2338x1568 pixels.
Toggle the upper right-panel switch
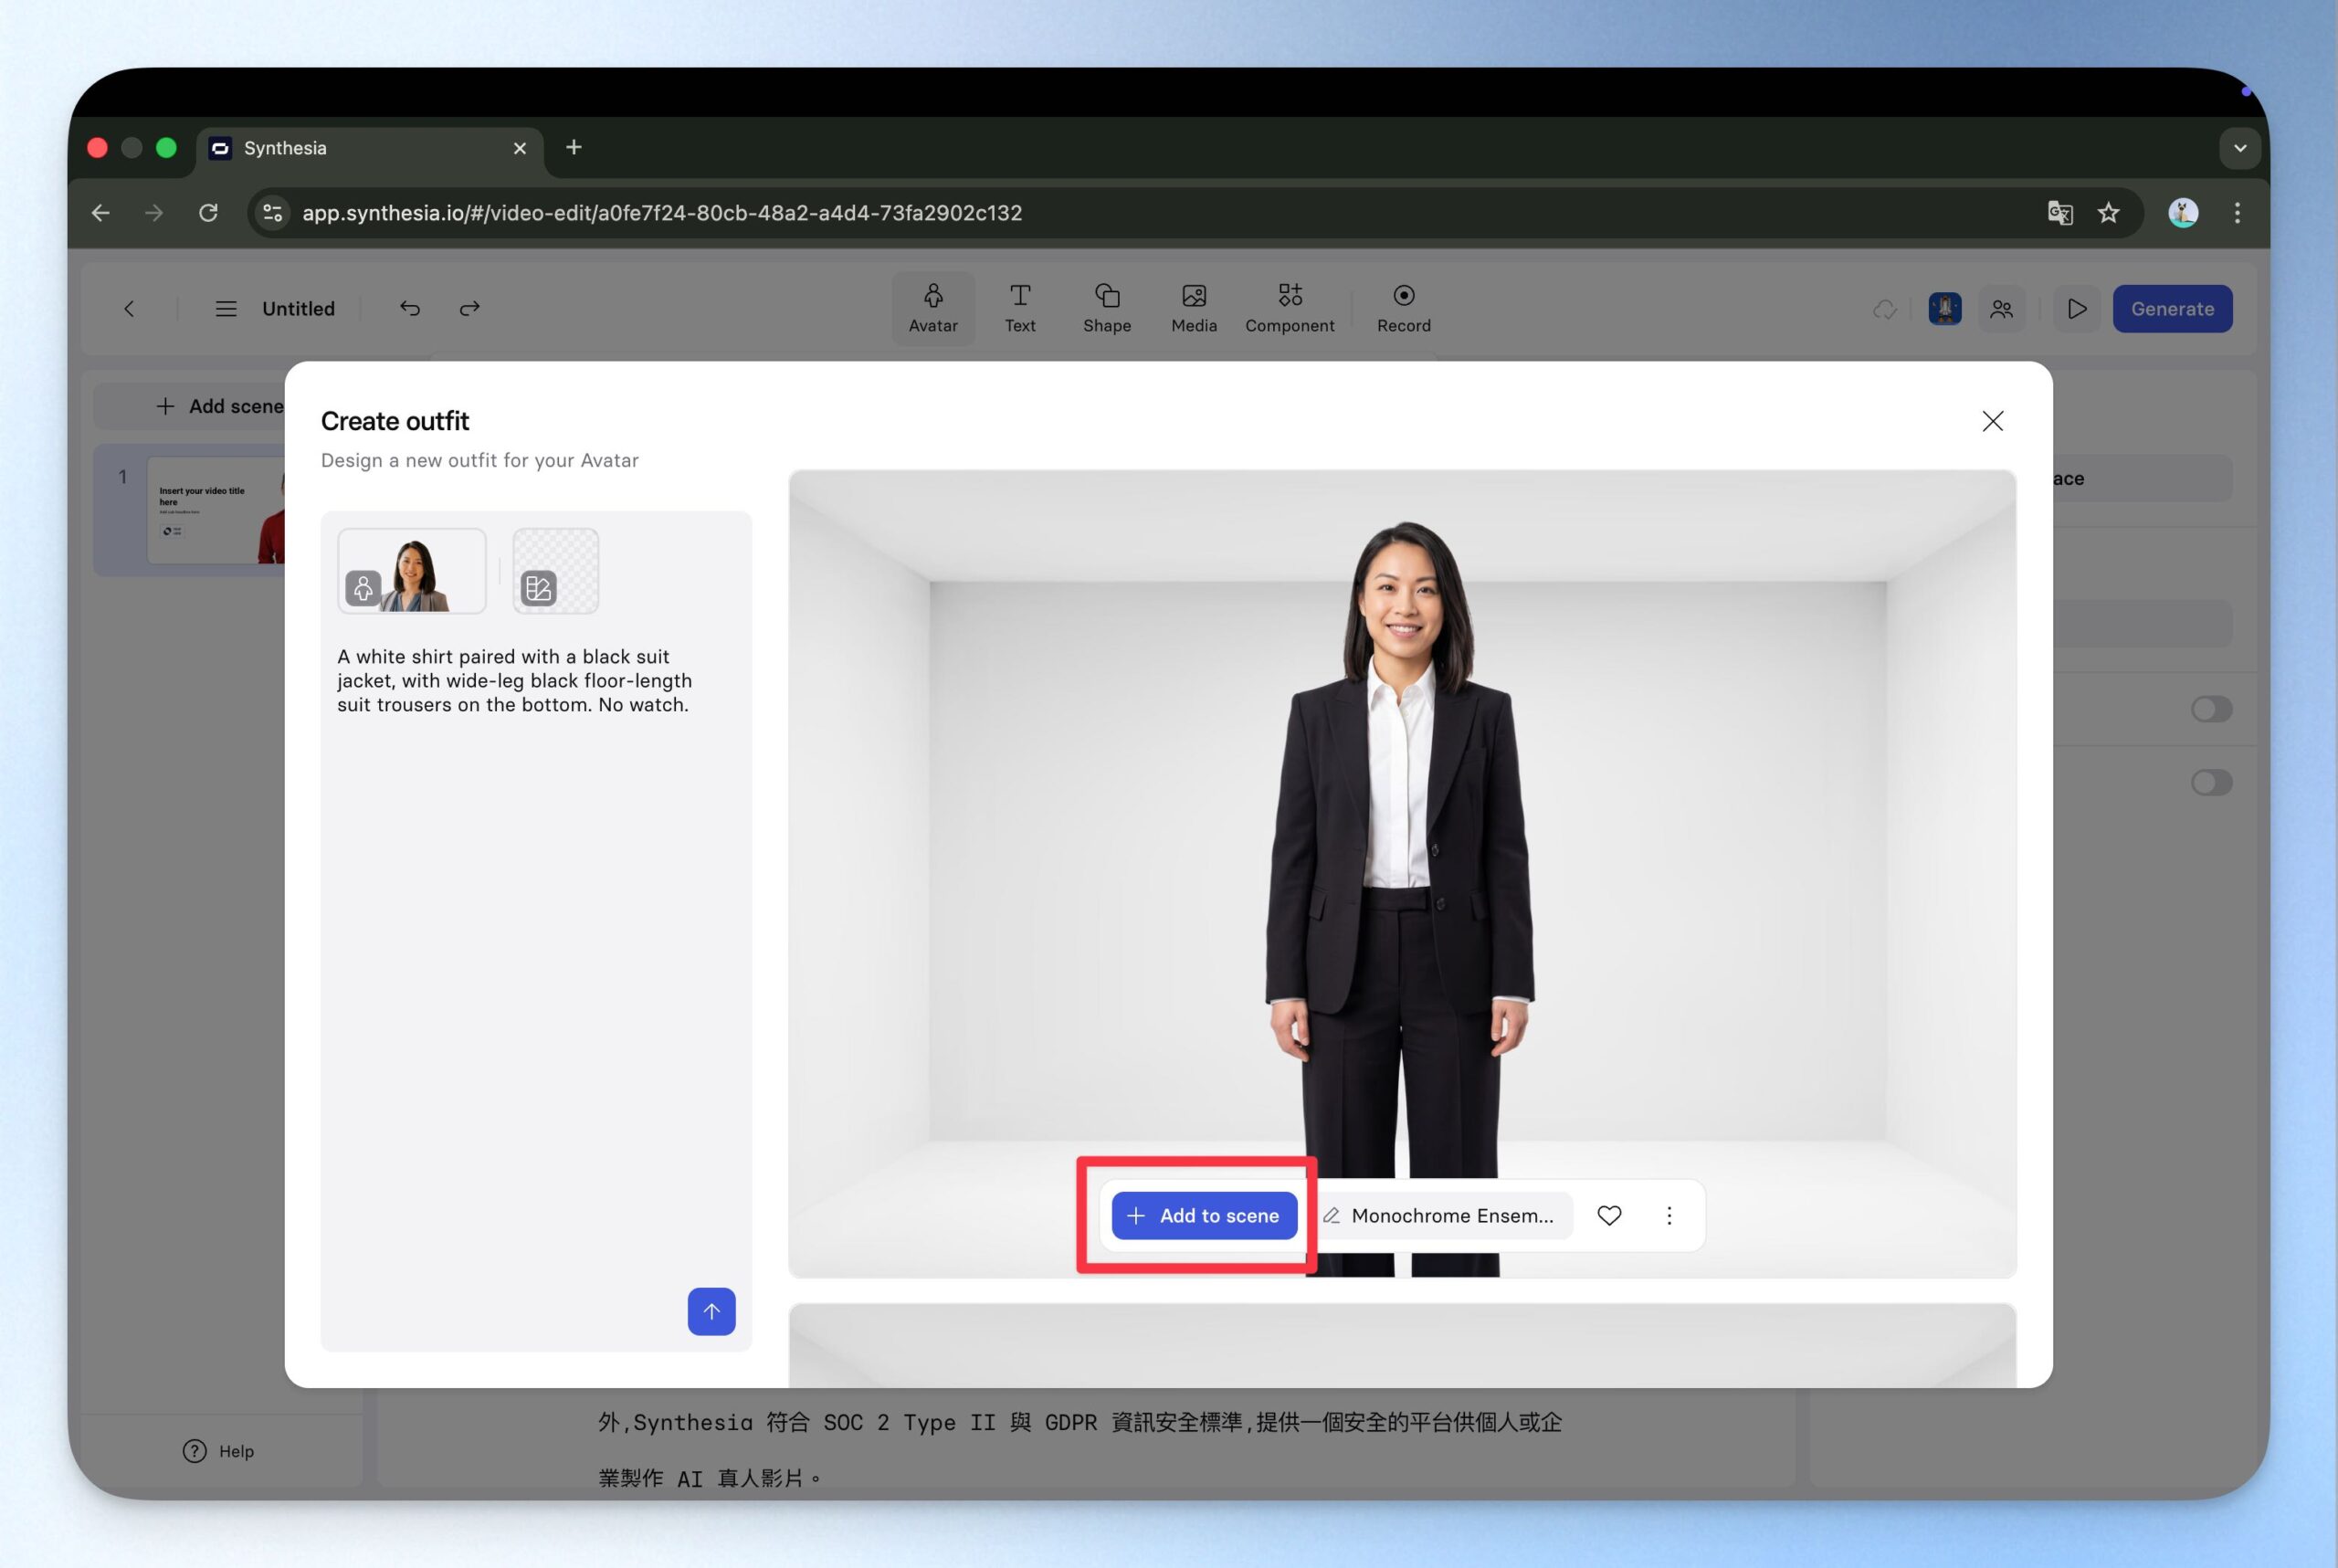coord(2210,709)
